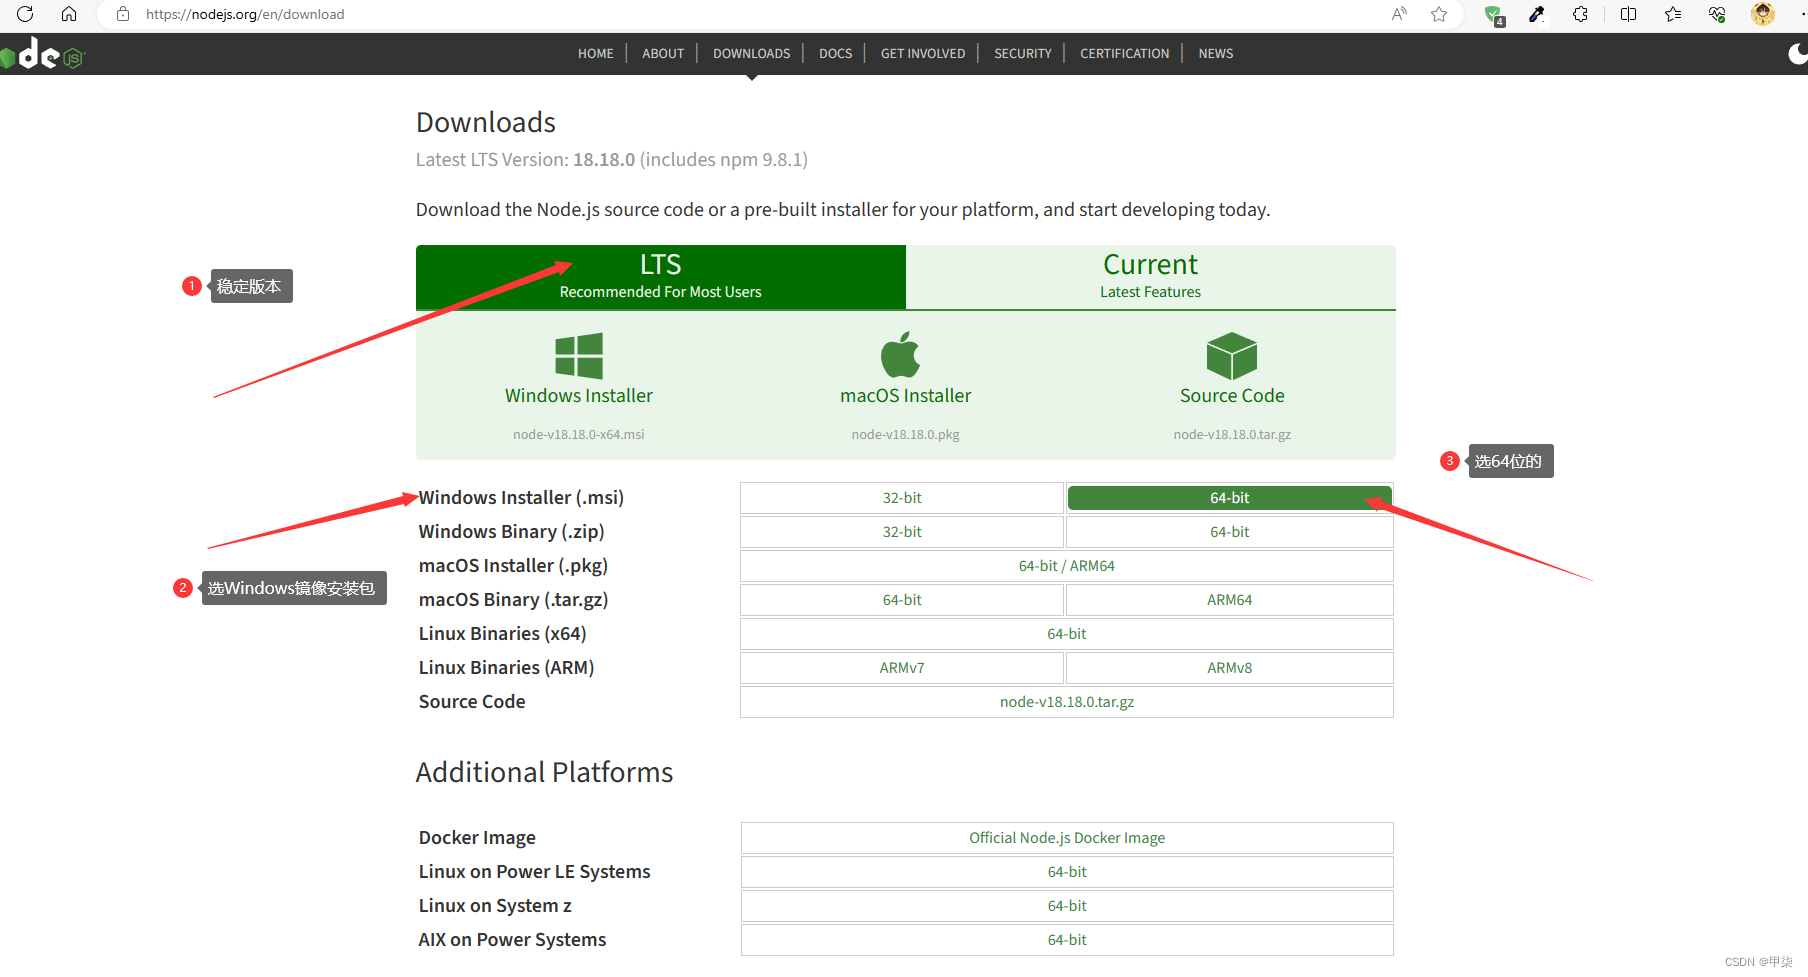The height and width of the screenshot is (977, 1808).
Task: Open the DOWNLOADS menu item
Action: pos(752,54)
